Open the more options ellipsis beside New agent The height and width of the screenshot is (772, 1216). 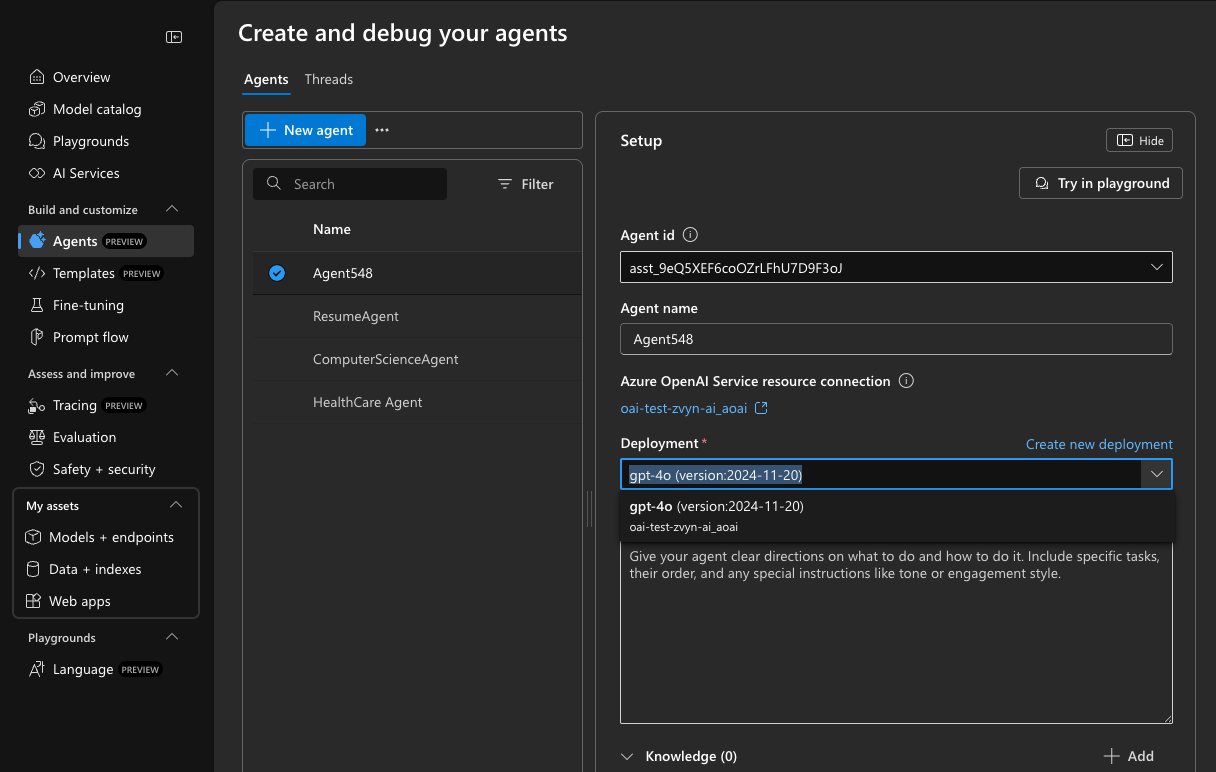pos(382,130)
